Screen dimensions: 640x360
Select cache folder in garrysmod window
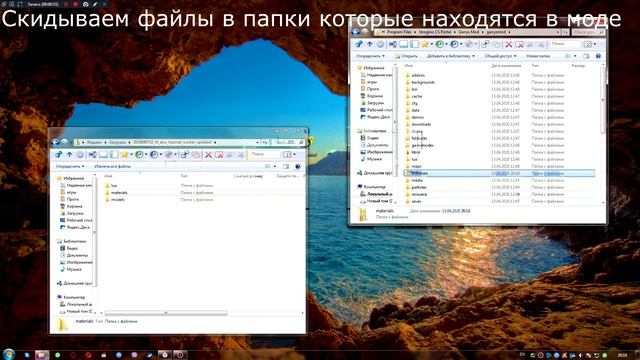(x=413, y=96)
